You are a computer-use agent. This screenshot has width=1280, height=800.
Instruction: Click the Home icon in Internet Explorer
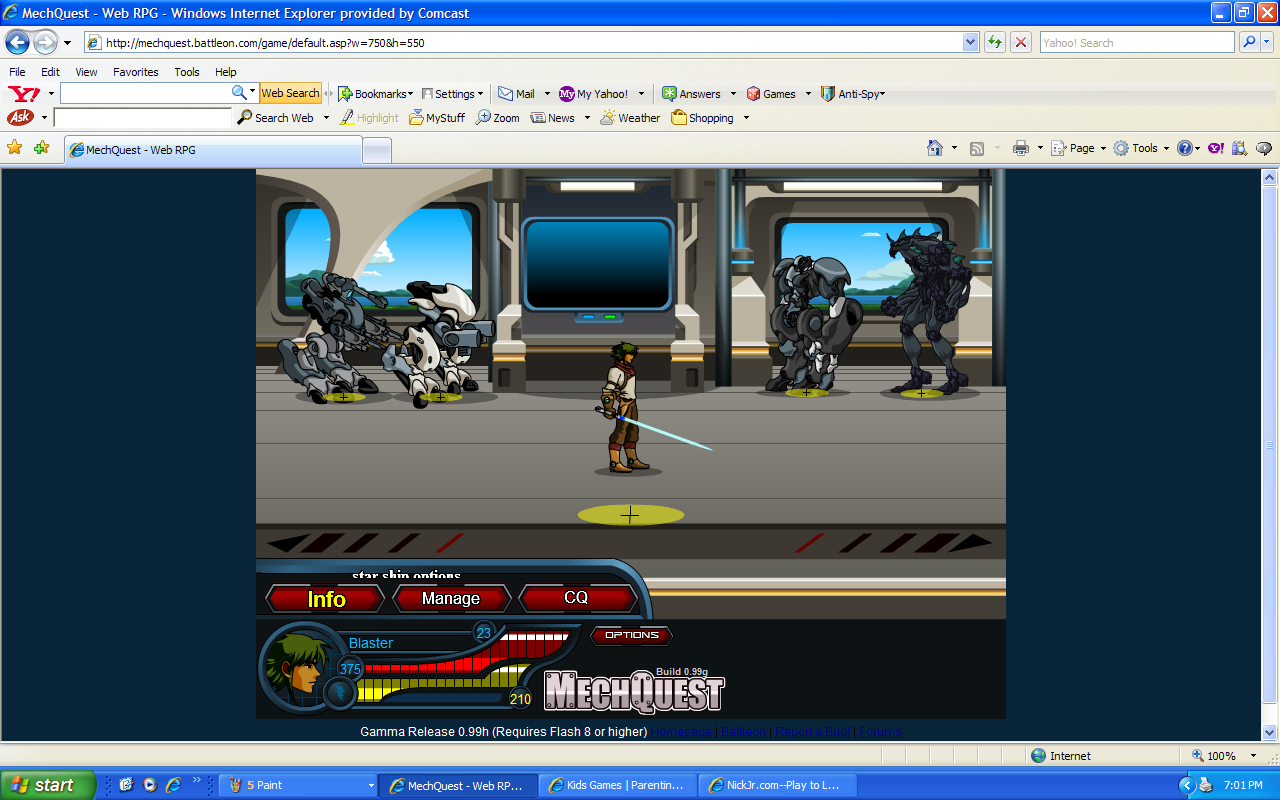coord(935,147)
